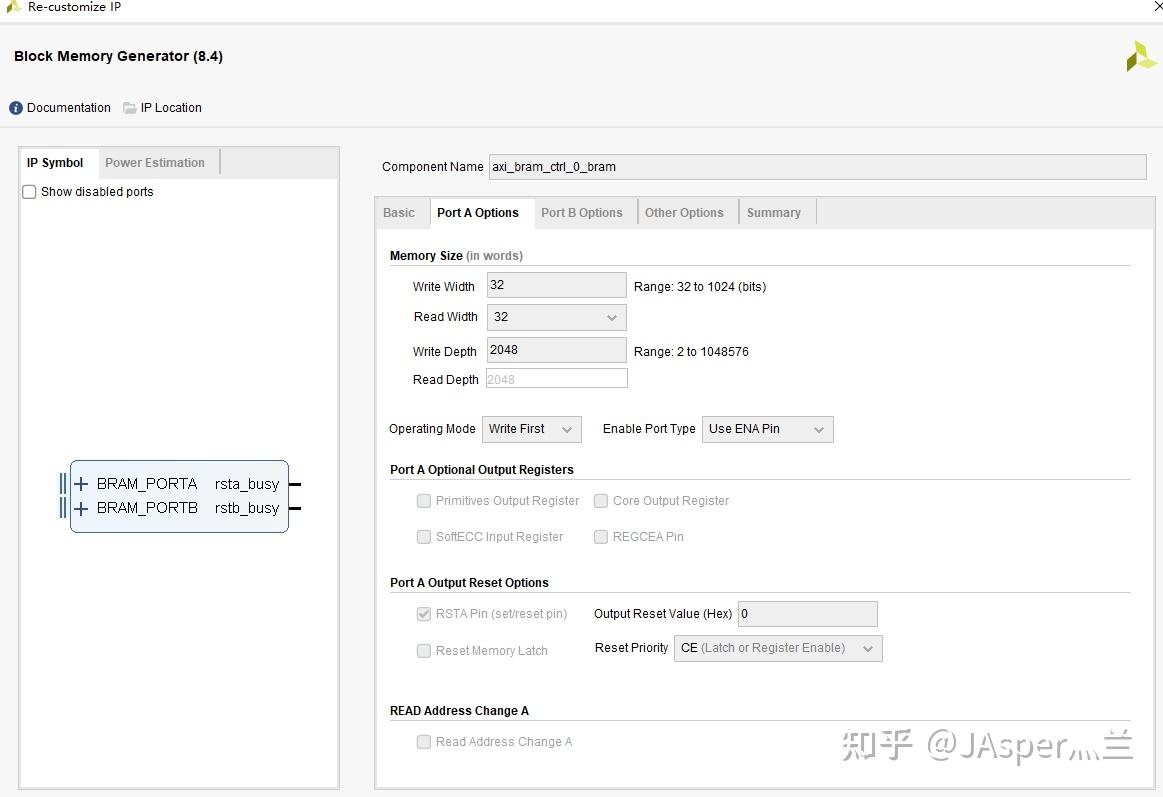Expand BRAM_PORTB pins with the plus icon

click(x=80, y=508)
